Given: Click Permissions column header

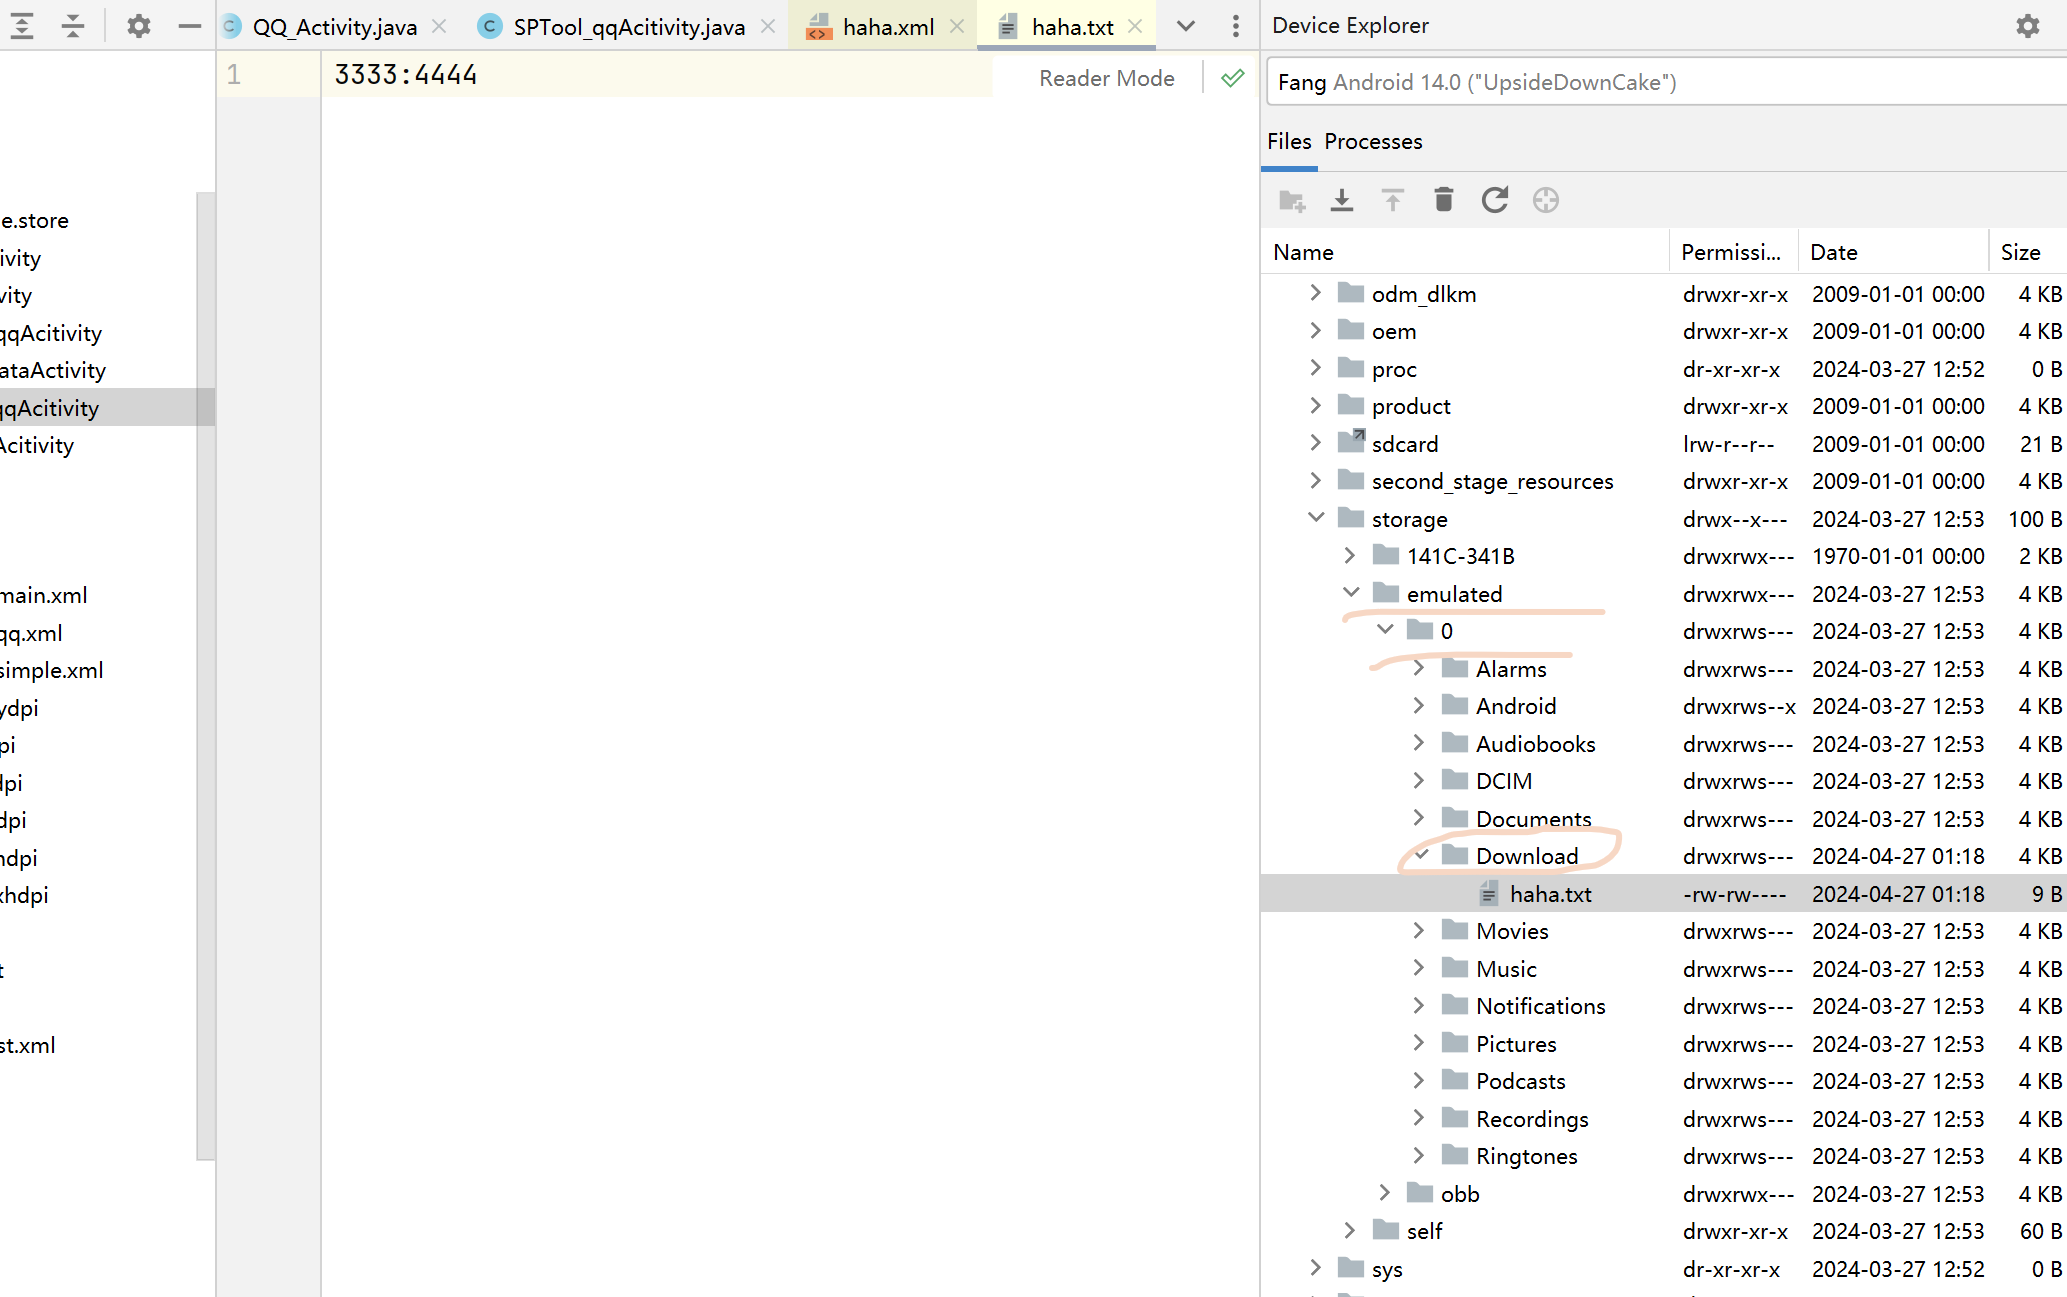Looking at the screenshot, I should 1733,252.
